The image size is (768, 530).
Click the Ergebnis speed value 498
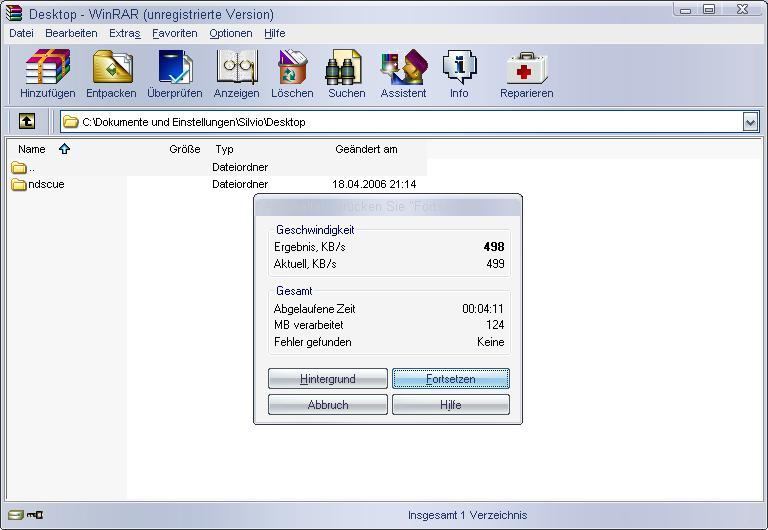click(494, 246)
